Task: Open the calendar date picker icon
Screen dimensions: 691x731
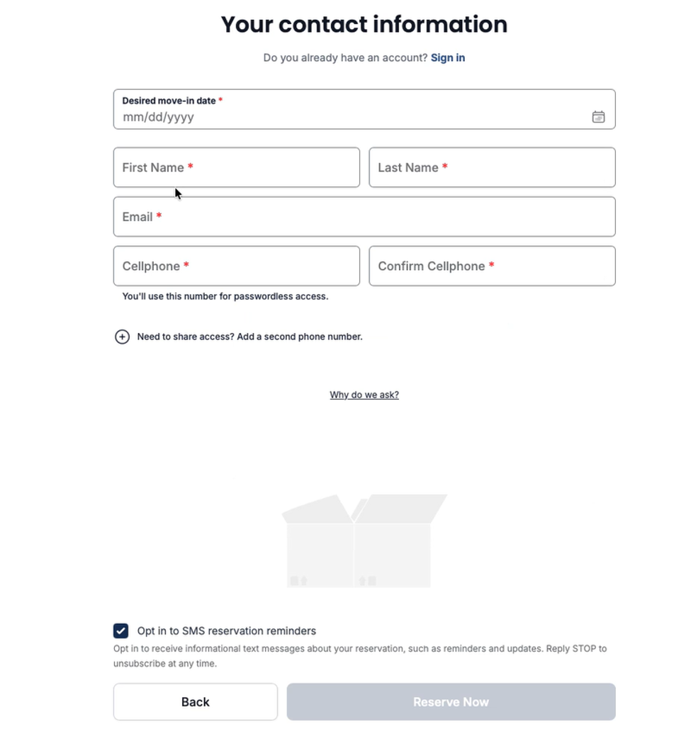Action: (x=598, y=117)
